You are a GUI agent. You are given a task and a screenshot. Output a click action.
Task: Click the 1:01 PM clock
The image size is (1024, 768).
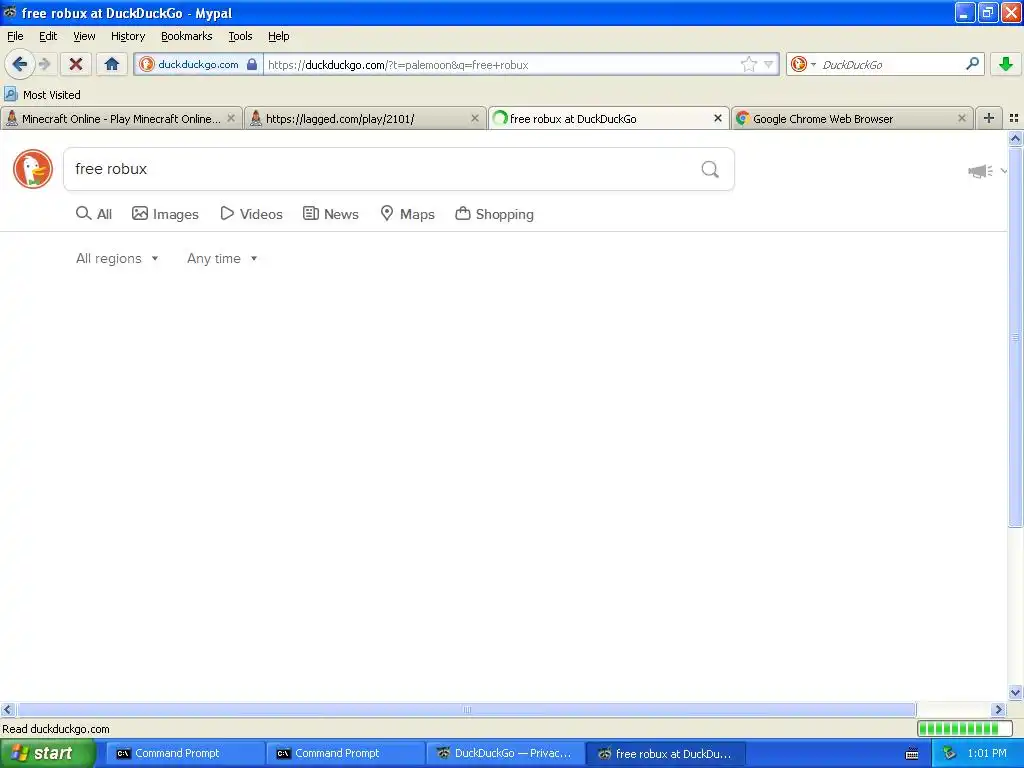click(x=987, y=753)
